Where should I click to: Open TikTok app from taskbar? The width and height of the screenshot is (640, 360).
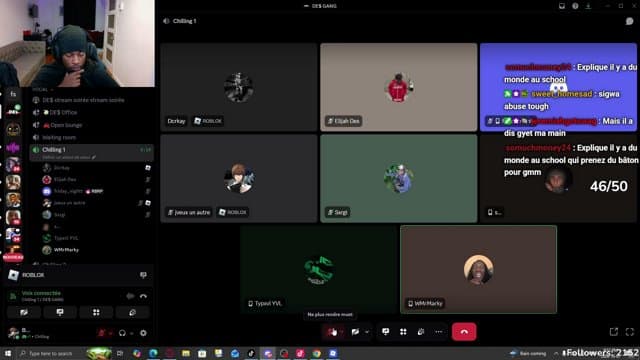[251, 353]
